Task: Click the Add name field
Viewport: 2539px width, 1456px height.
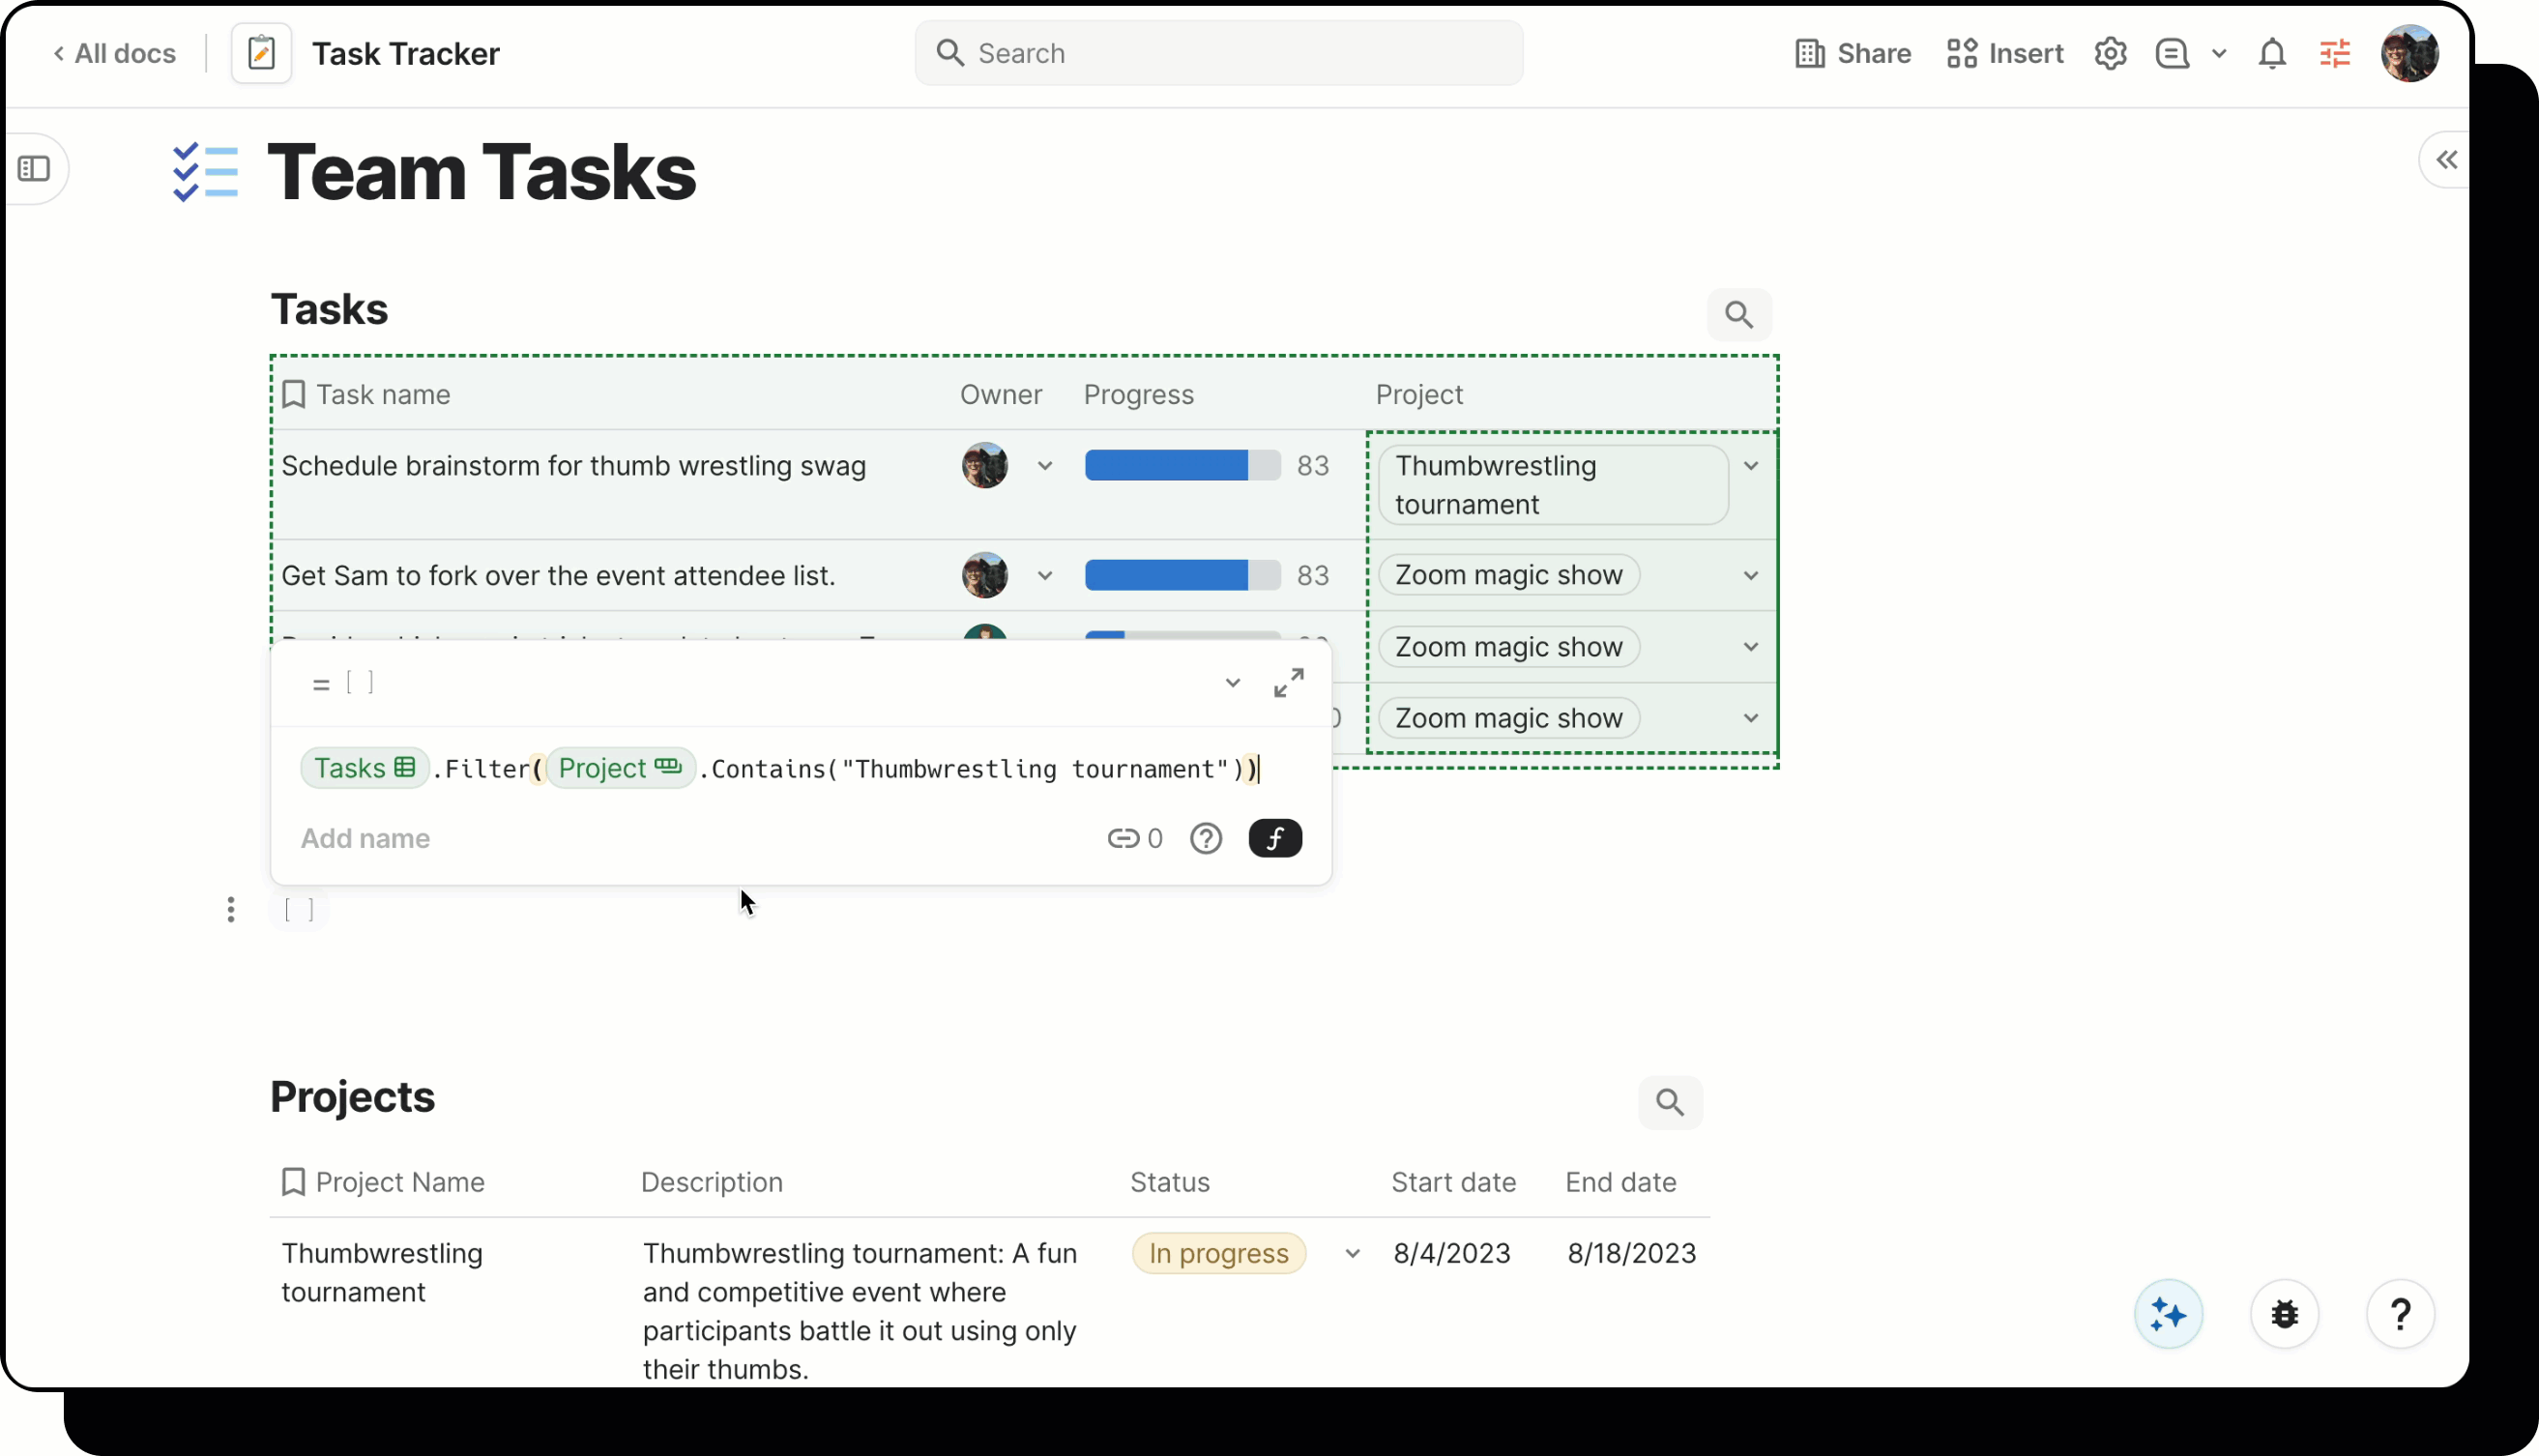Action: coord(365,838)
